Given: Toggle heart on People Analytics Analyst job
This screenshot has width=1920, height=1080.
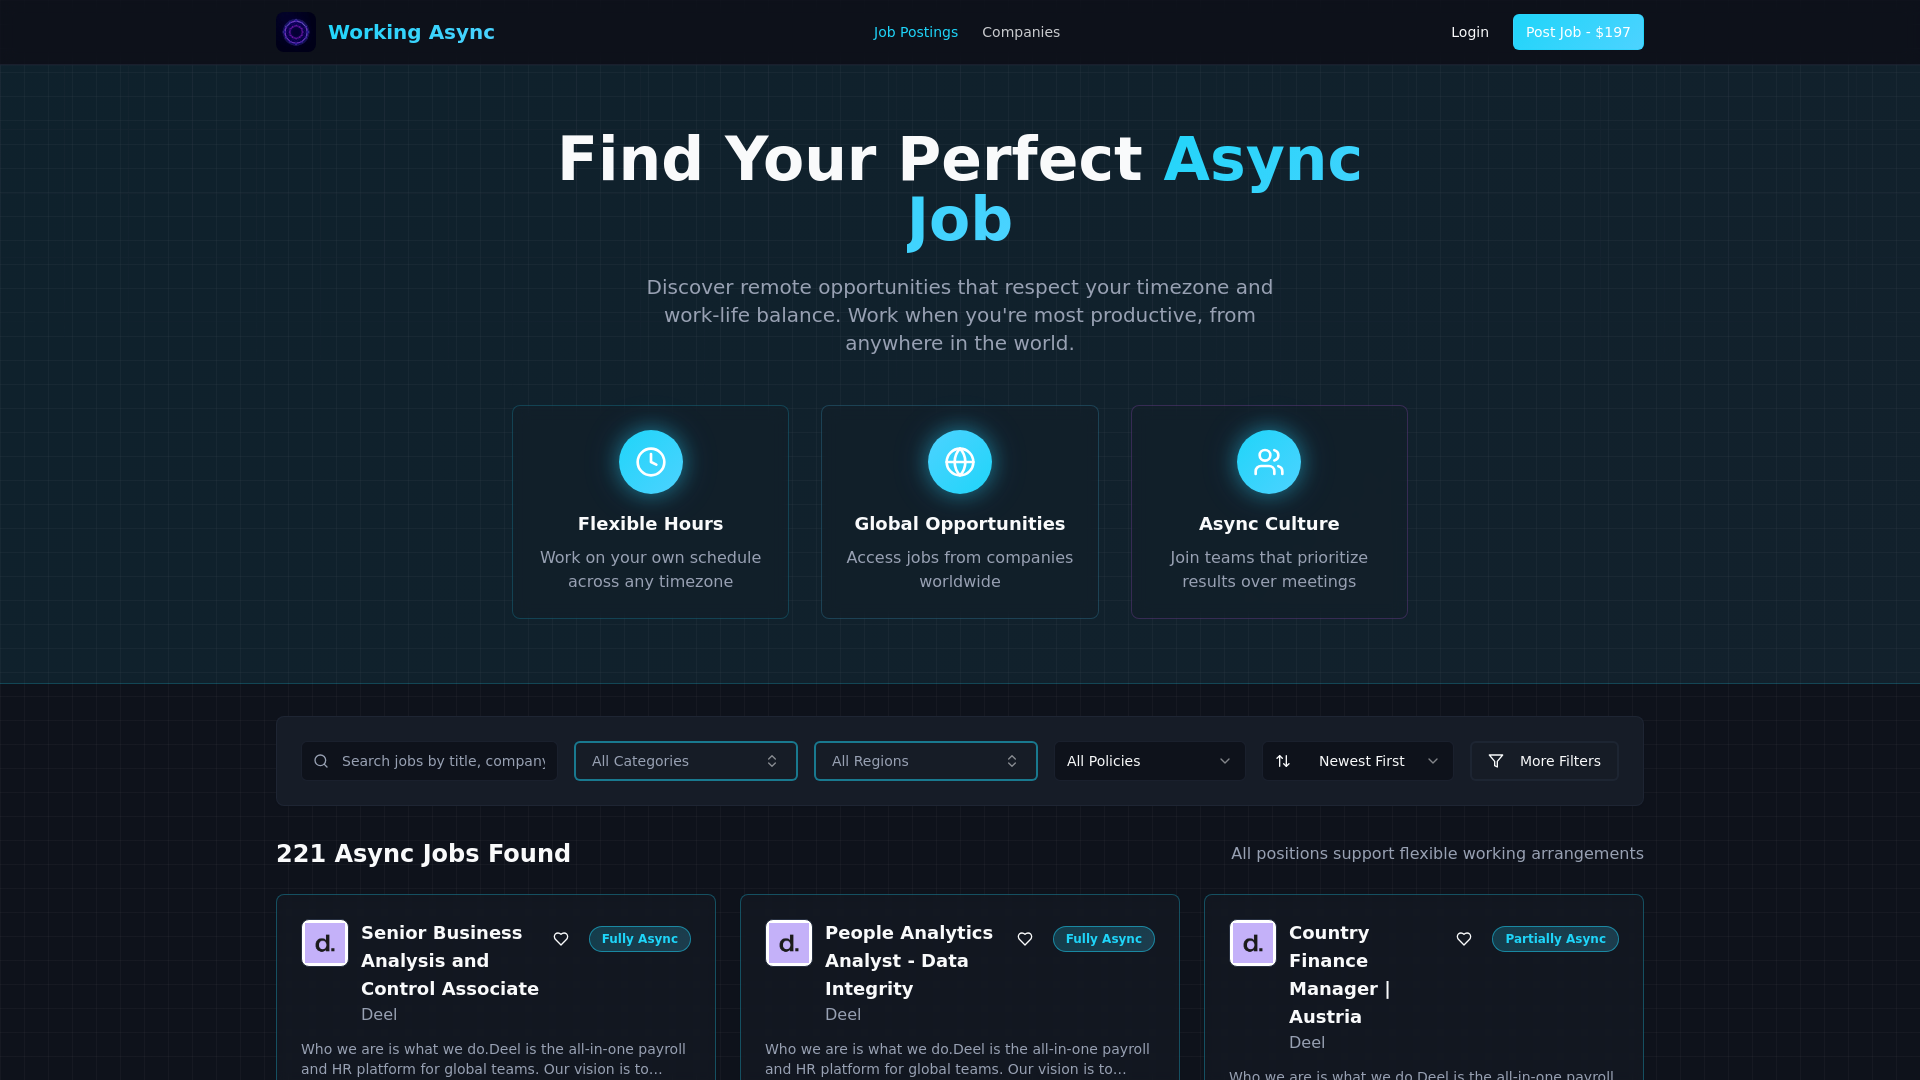Looking at the screenshot, I should click(1025, 939).
